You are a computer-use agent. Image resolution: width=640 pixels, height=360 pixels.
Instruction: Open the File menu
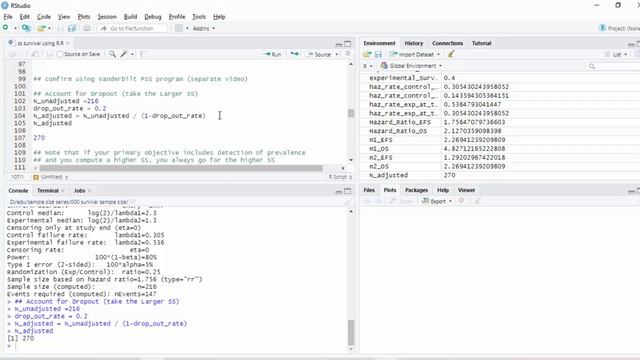pyautogui.click(x=8, y=17)
